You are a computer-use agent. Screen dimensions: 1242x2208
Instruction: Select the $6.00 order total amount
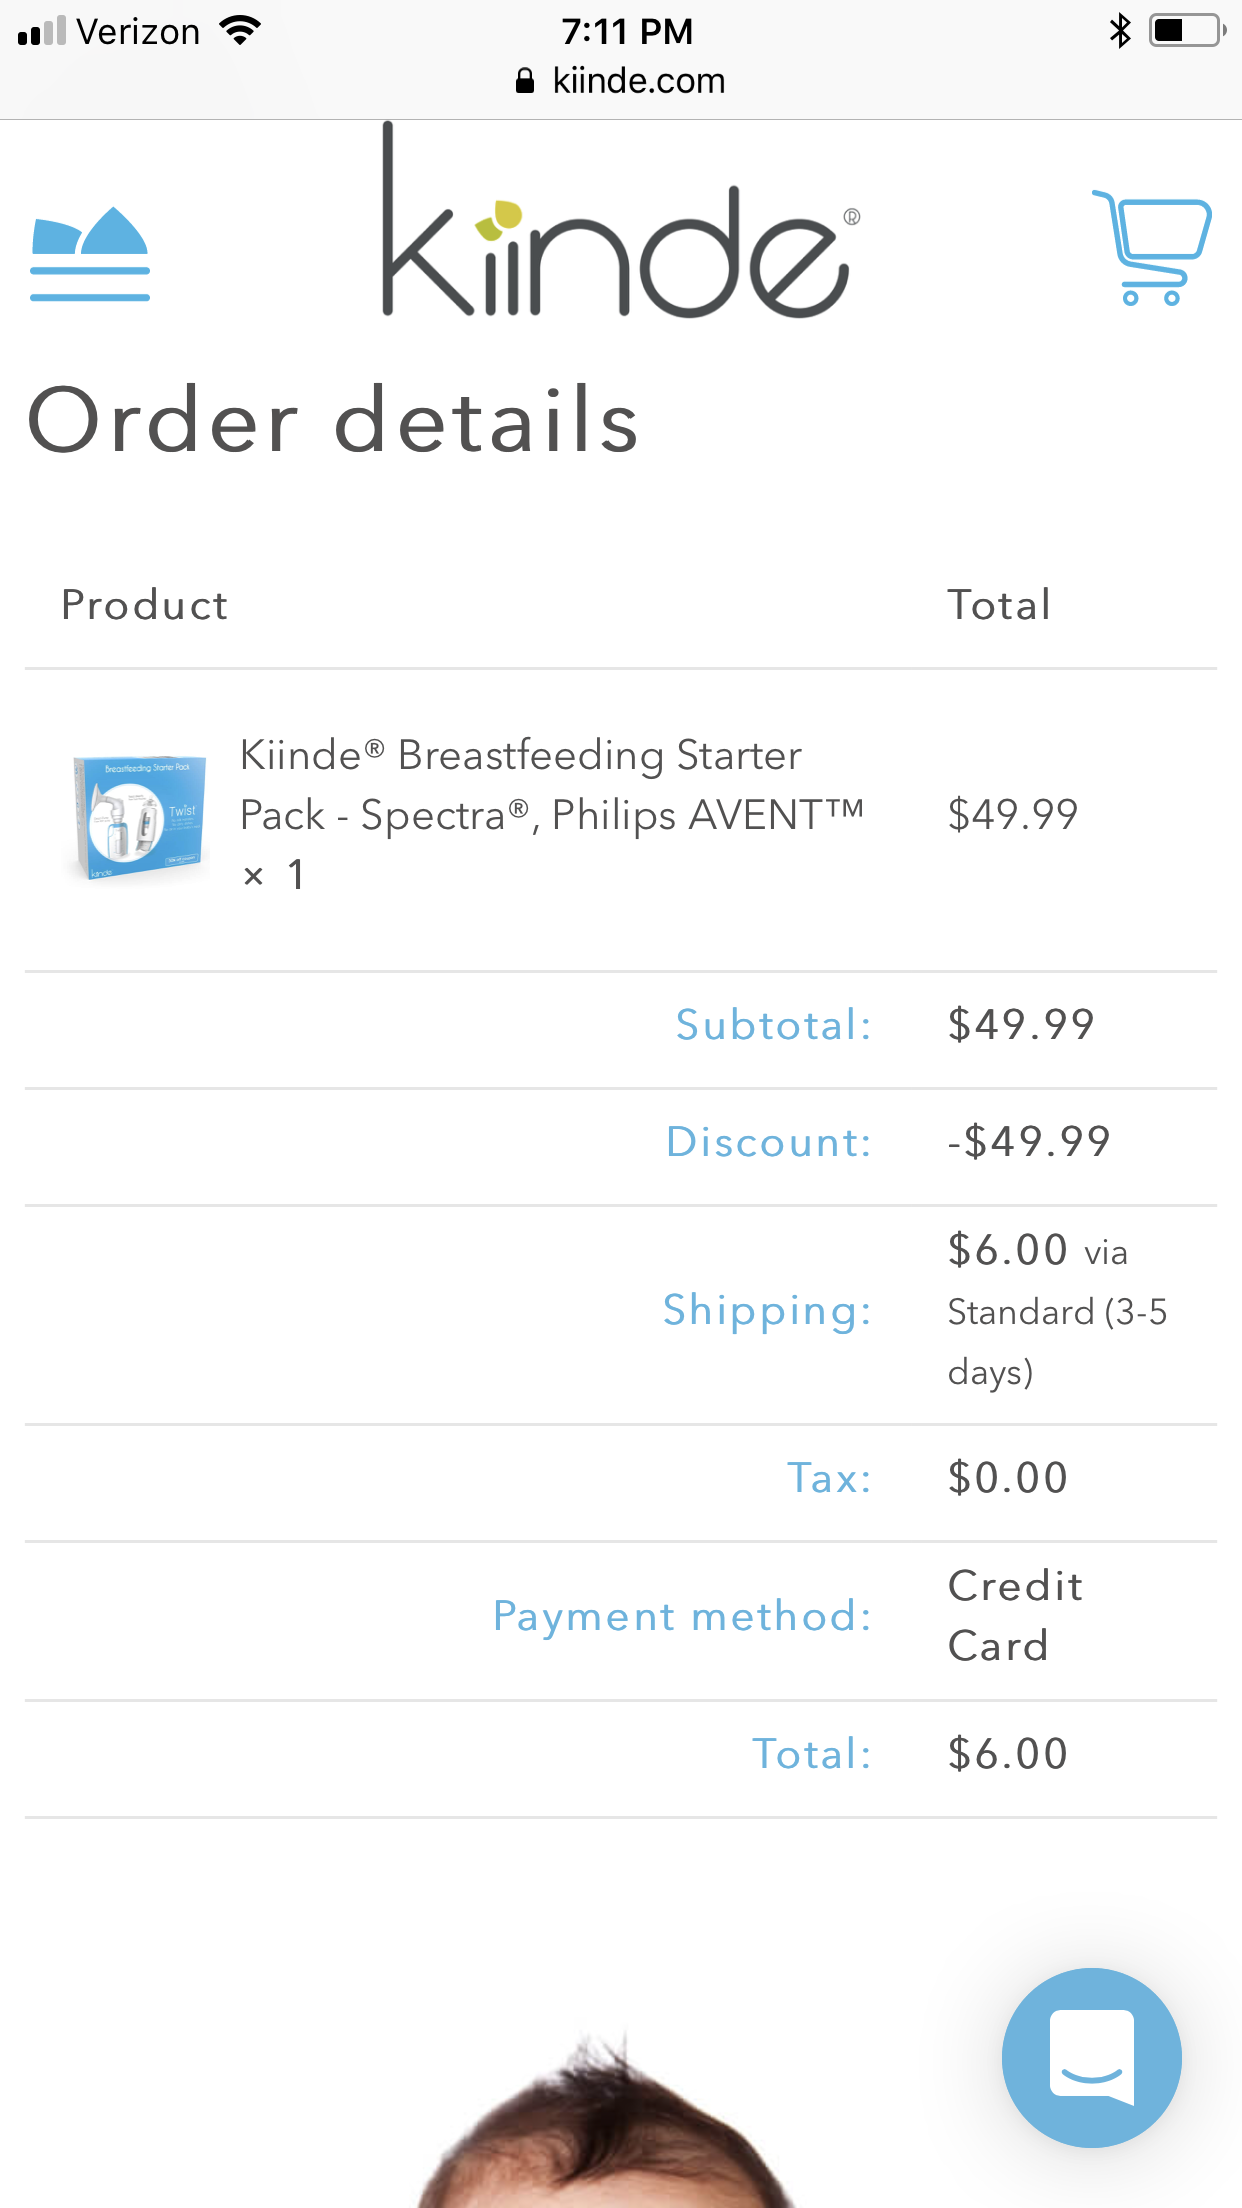pos(1008,1754)
